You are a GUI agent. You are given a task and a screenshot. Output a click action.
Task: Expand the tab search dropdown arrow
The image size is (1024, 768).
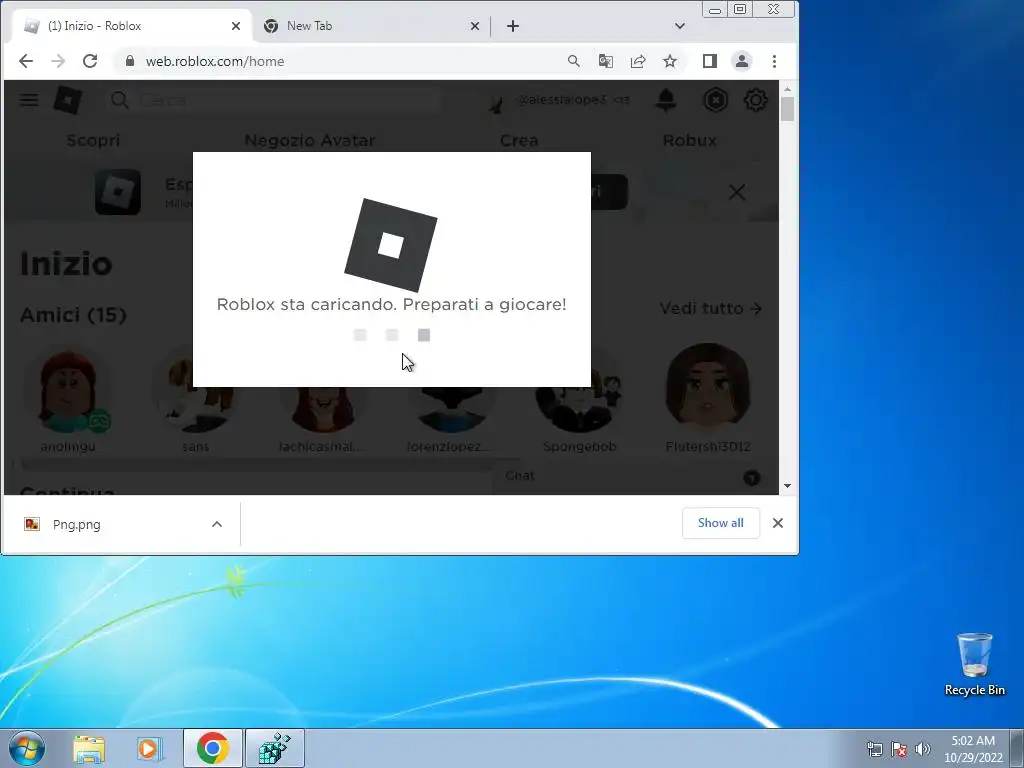click(680, 26)
